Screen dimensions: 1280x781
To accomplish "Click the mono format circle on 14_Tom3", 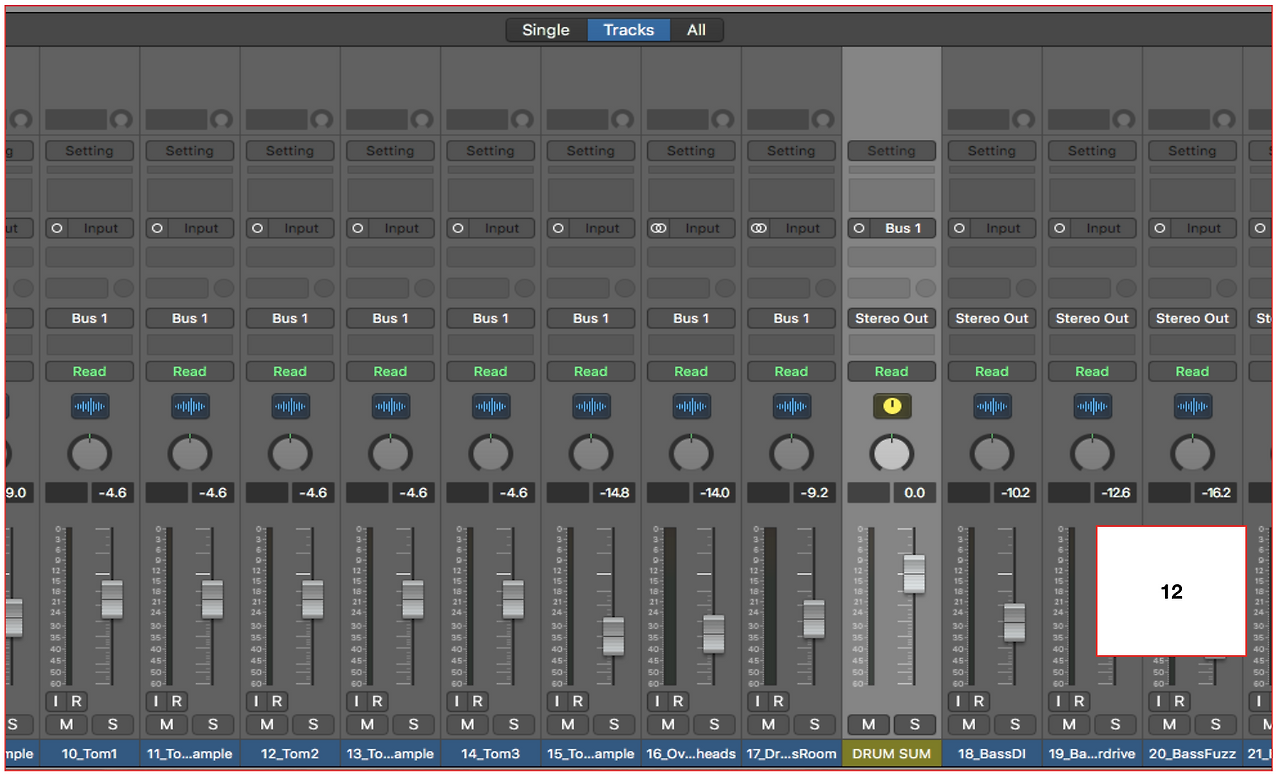I will pos(458,228).
